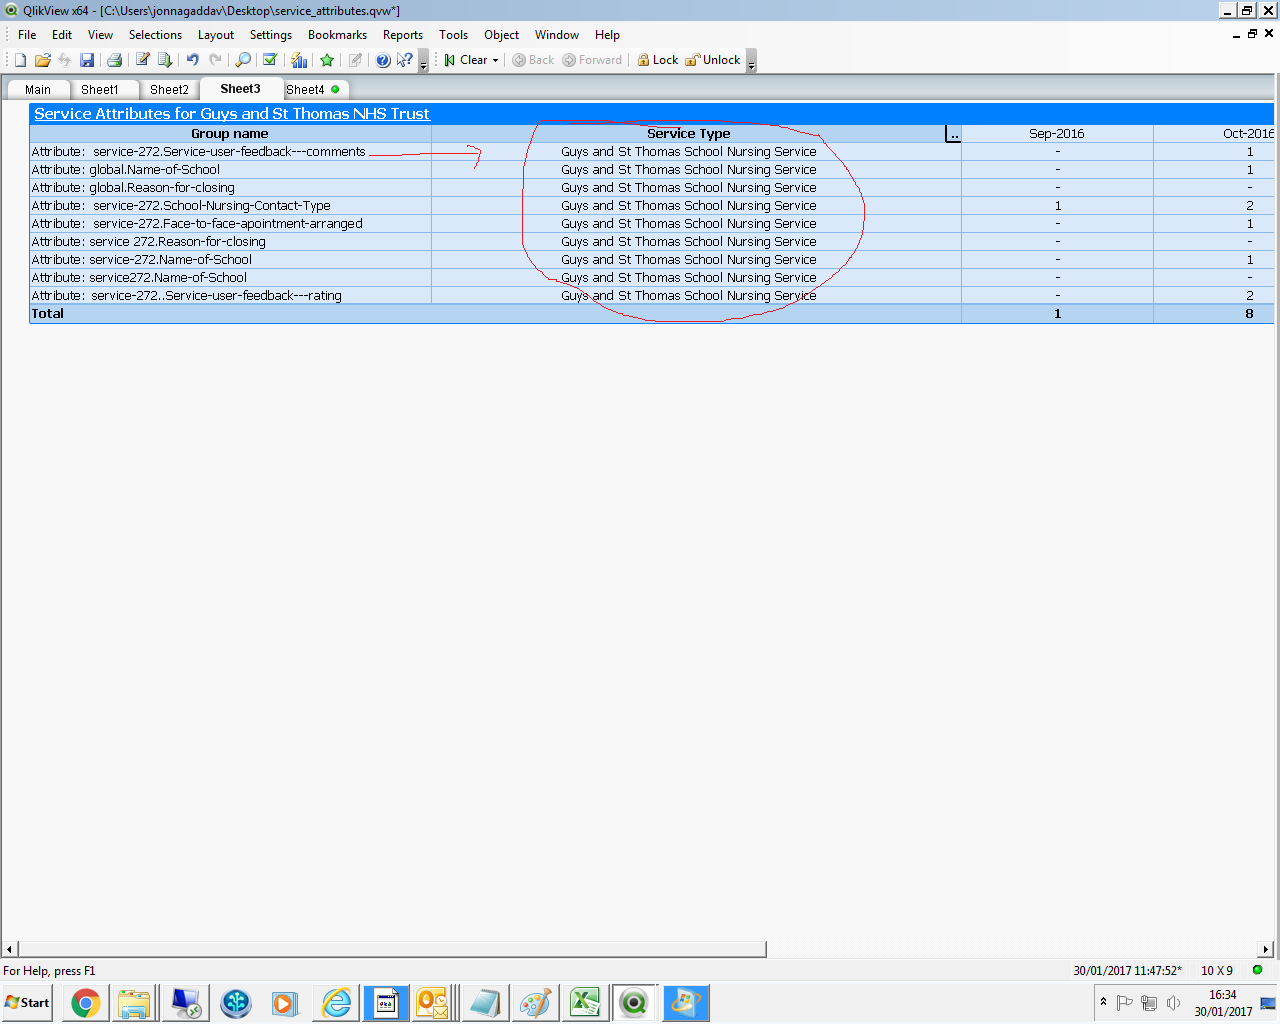Click the Total row label
This screenshot has height=1024, width=1280.
pos(48,314)
